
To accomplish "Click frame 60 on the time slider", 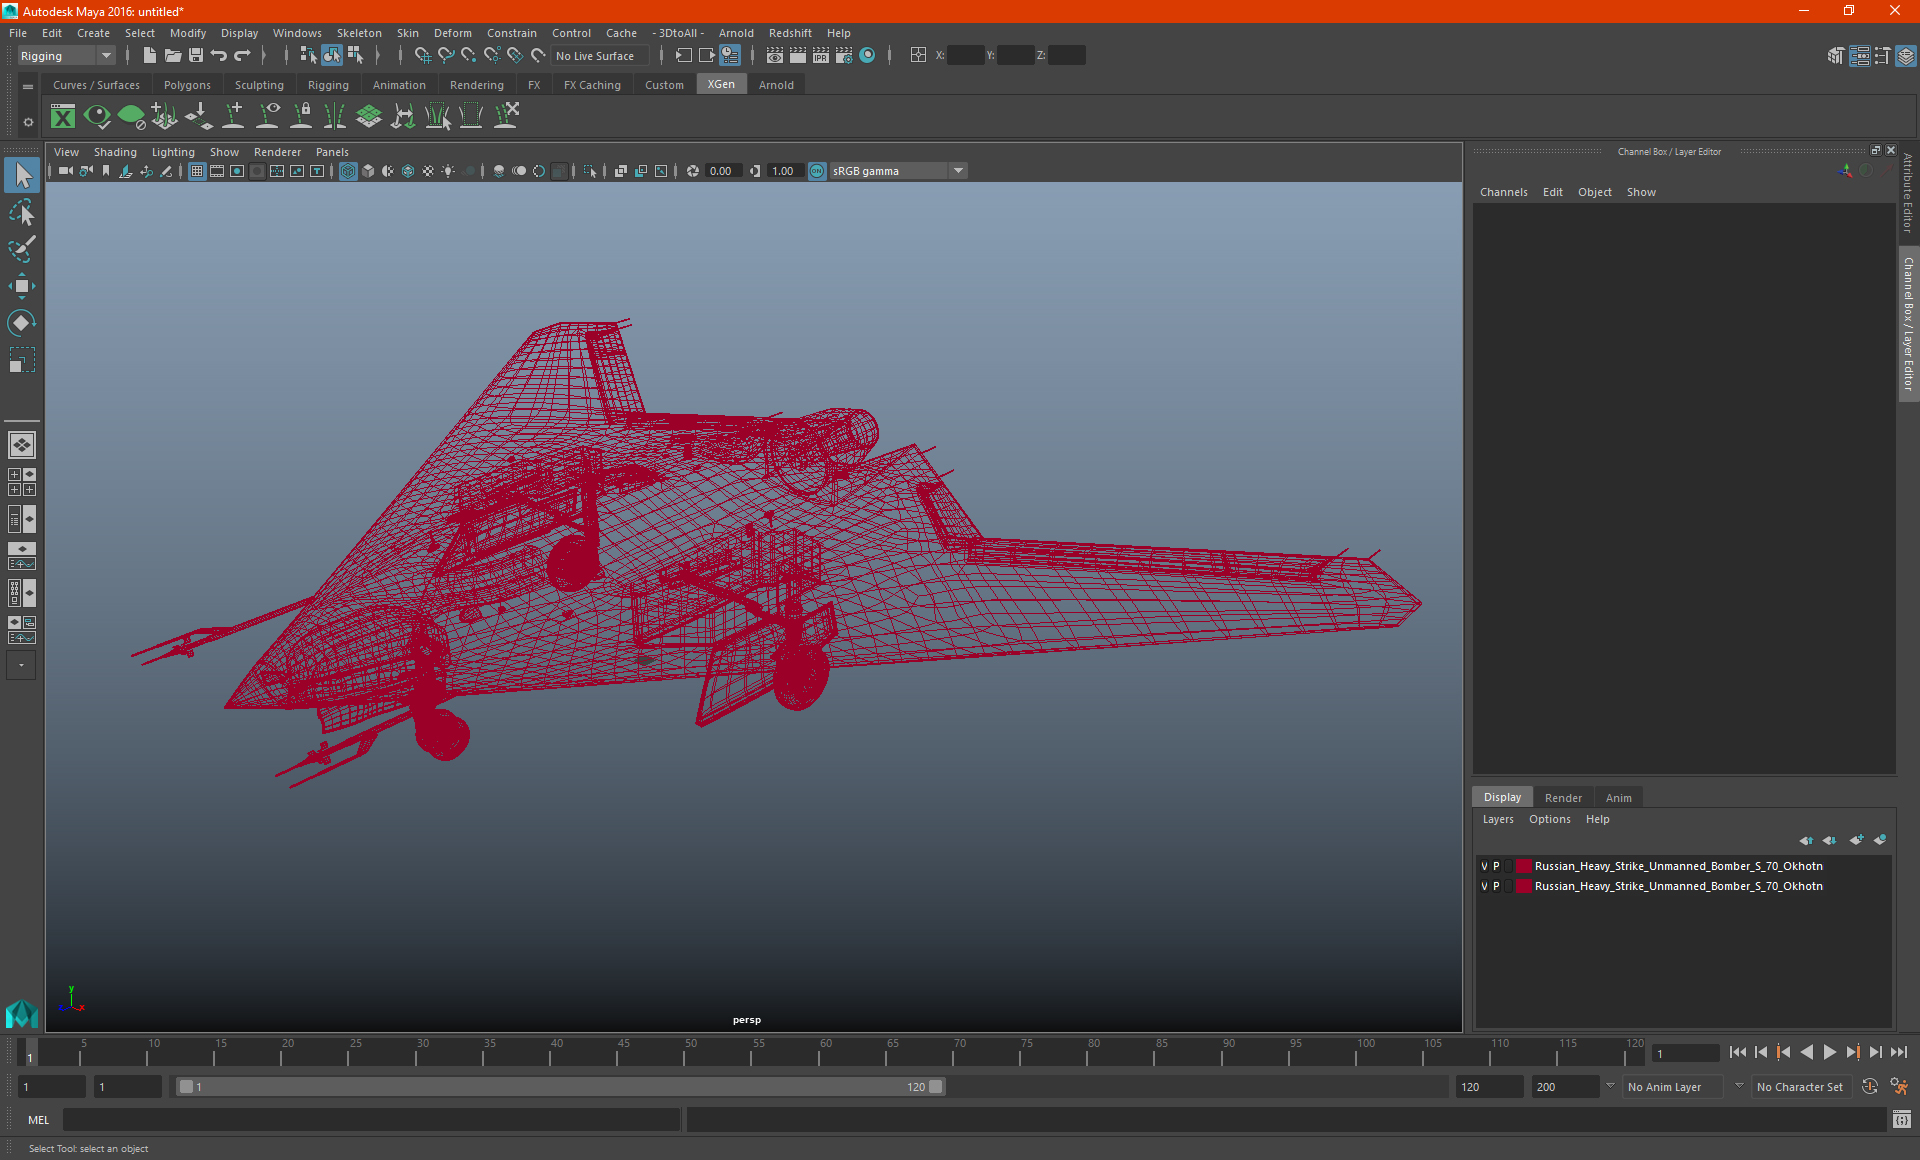I will pyautogui.click(x=825, y=1052).
